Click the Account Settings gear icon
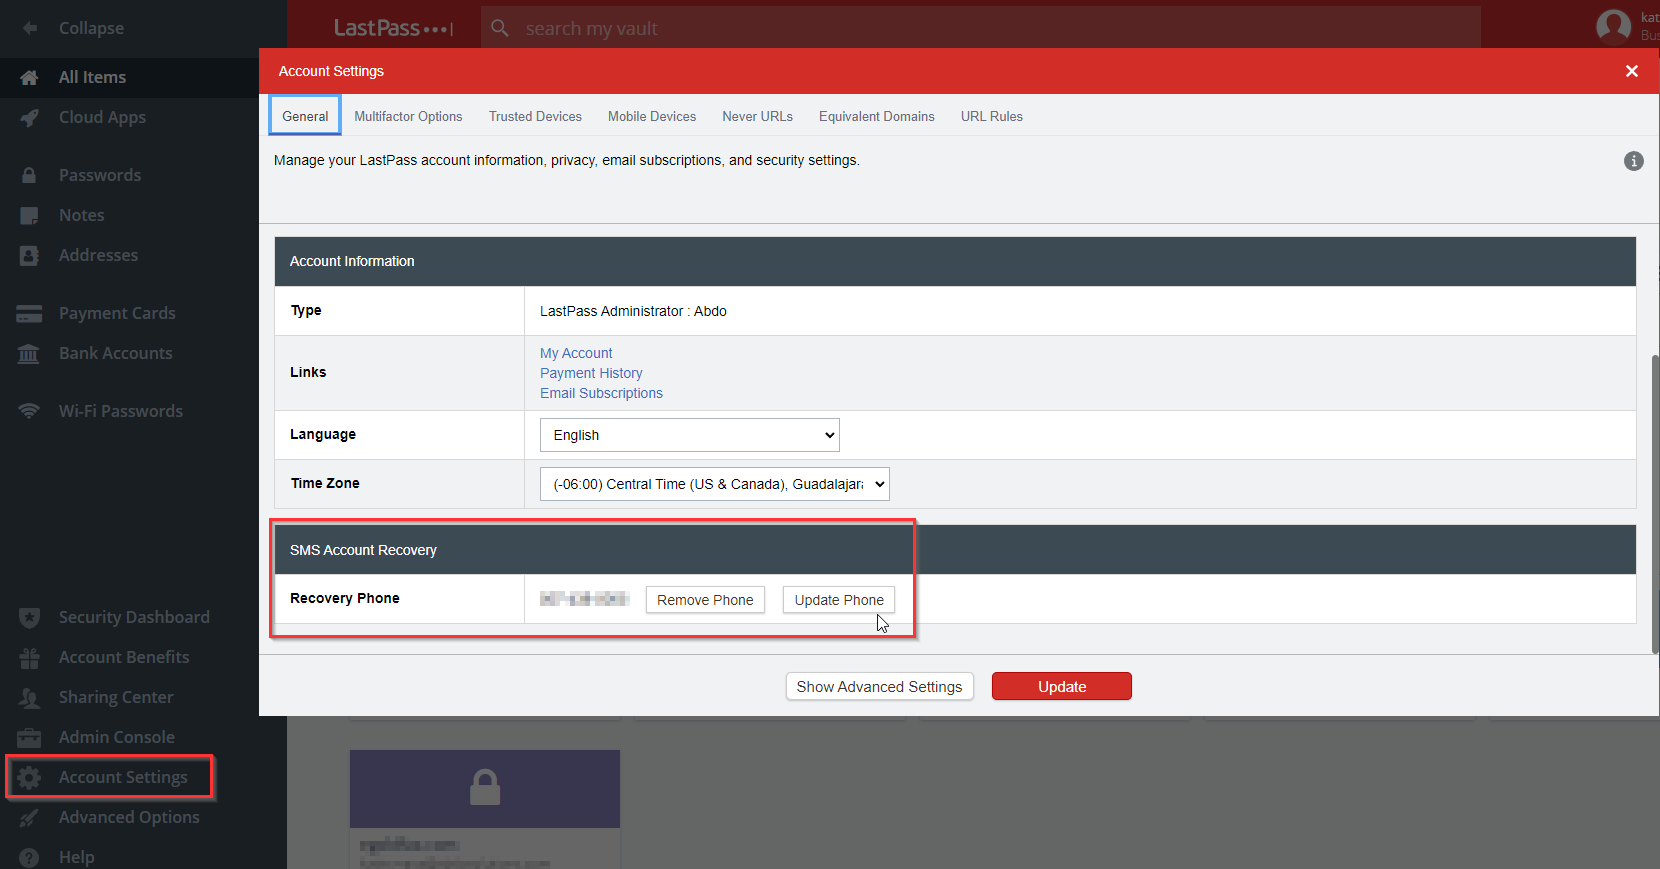Image resolution: width=1660 pixels, height=869 pixels. tap(29, 777)
